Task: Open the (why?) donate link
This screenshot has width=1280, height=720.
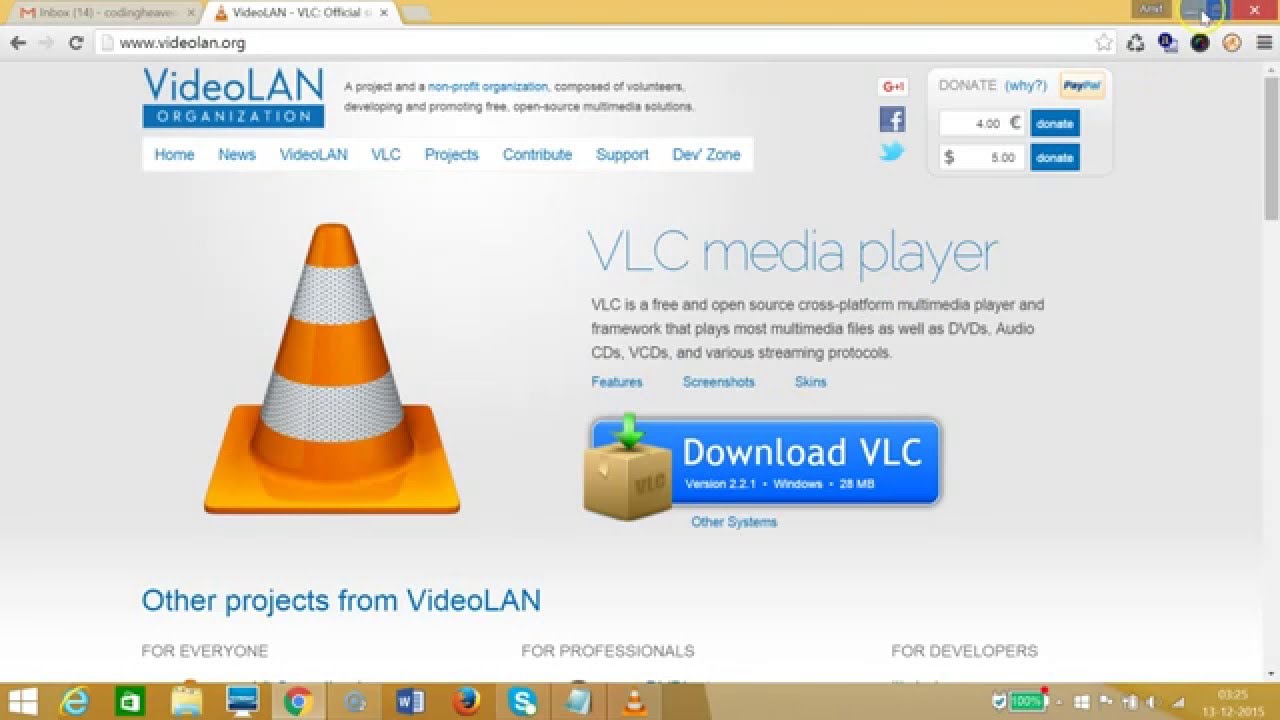Action: click(x=1026, y=85)
